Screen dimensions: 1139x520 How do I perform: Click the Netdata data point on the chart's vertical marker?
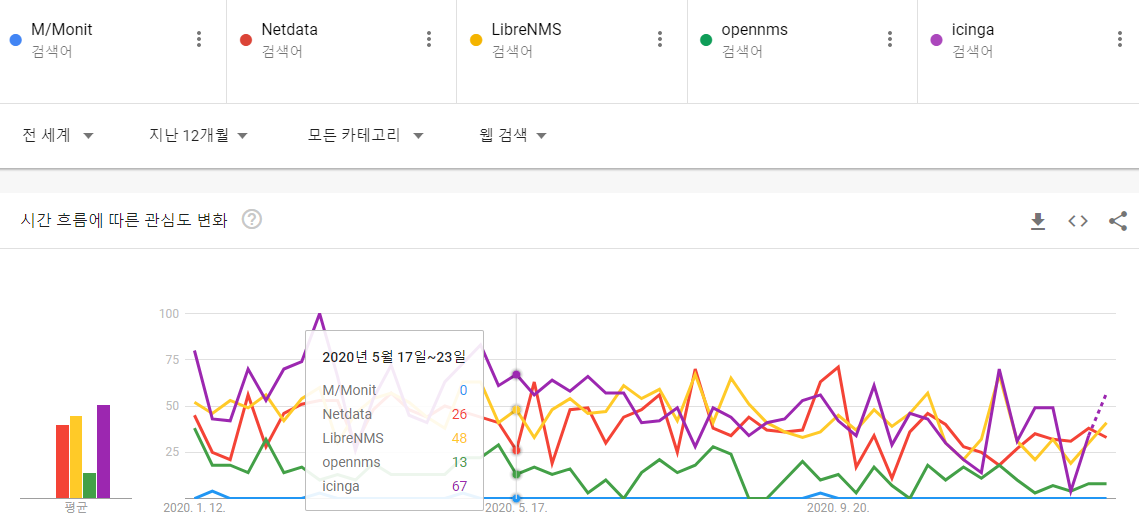click(516, 450)
